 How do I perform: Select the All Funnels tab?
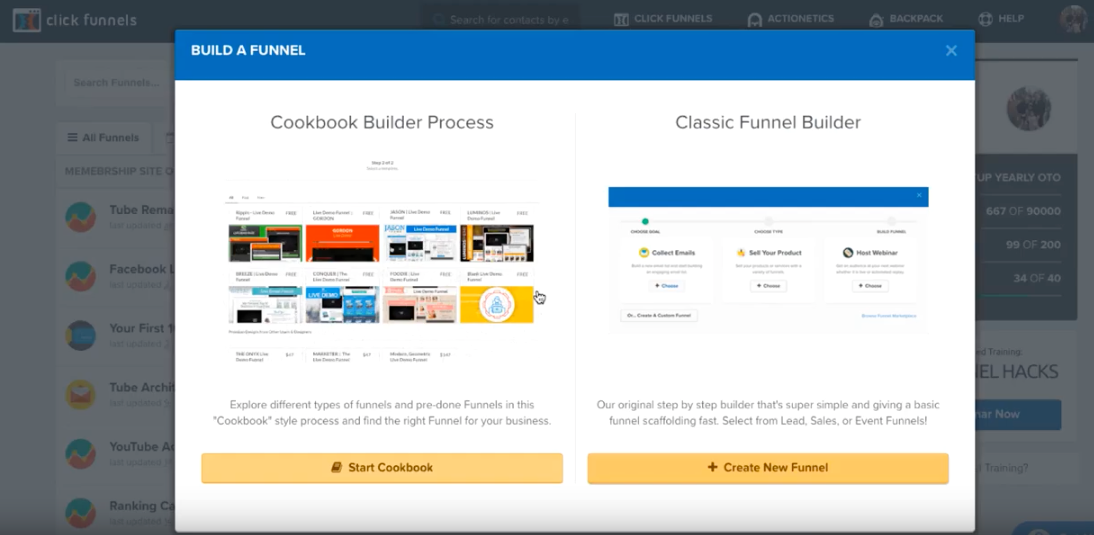pyautogui.click(x=103, y=138)
